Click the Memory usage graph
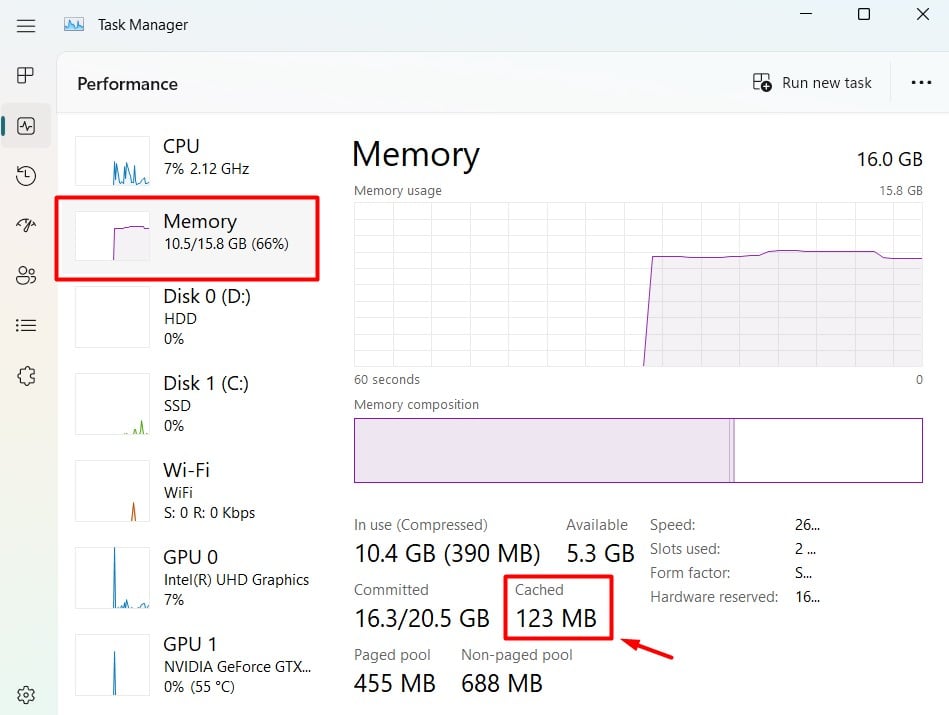The width and height of the screenshot is (949, 715). pyautogui.click(x=638, y=285)
